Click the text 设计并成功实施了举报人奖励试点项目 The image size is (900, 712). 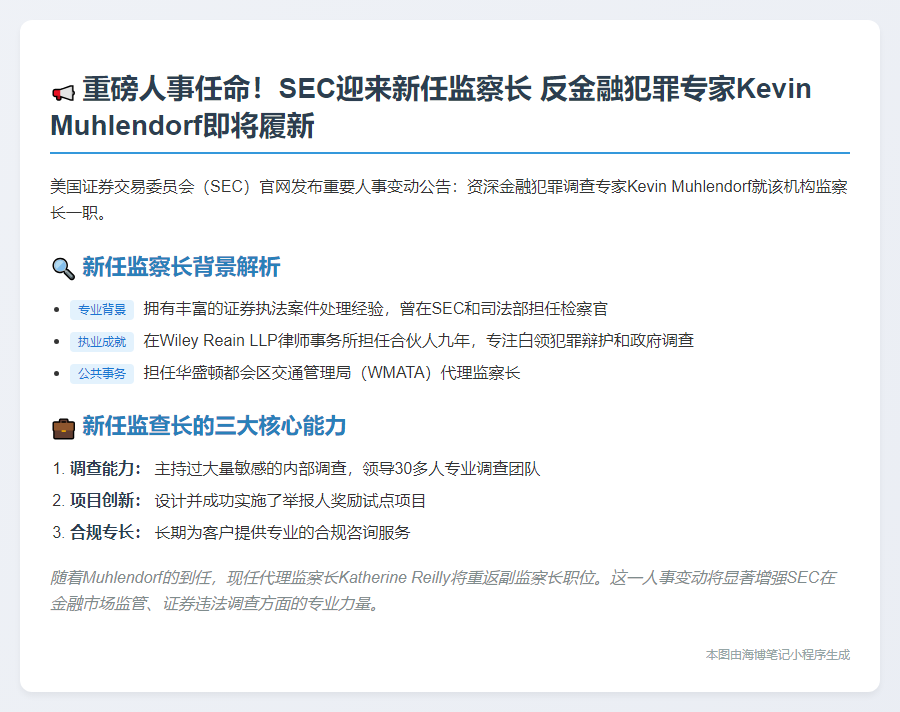(290, 501)
